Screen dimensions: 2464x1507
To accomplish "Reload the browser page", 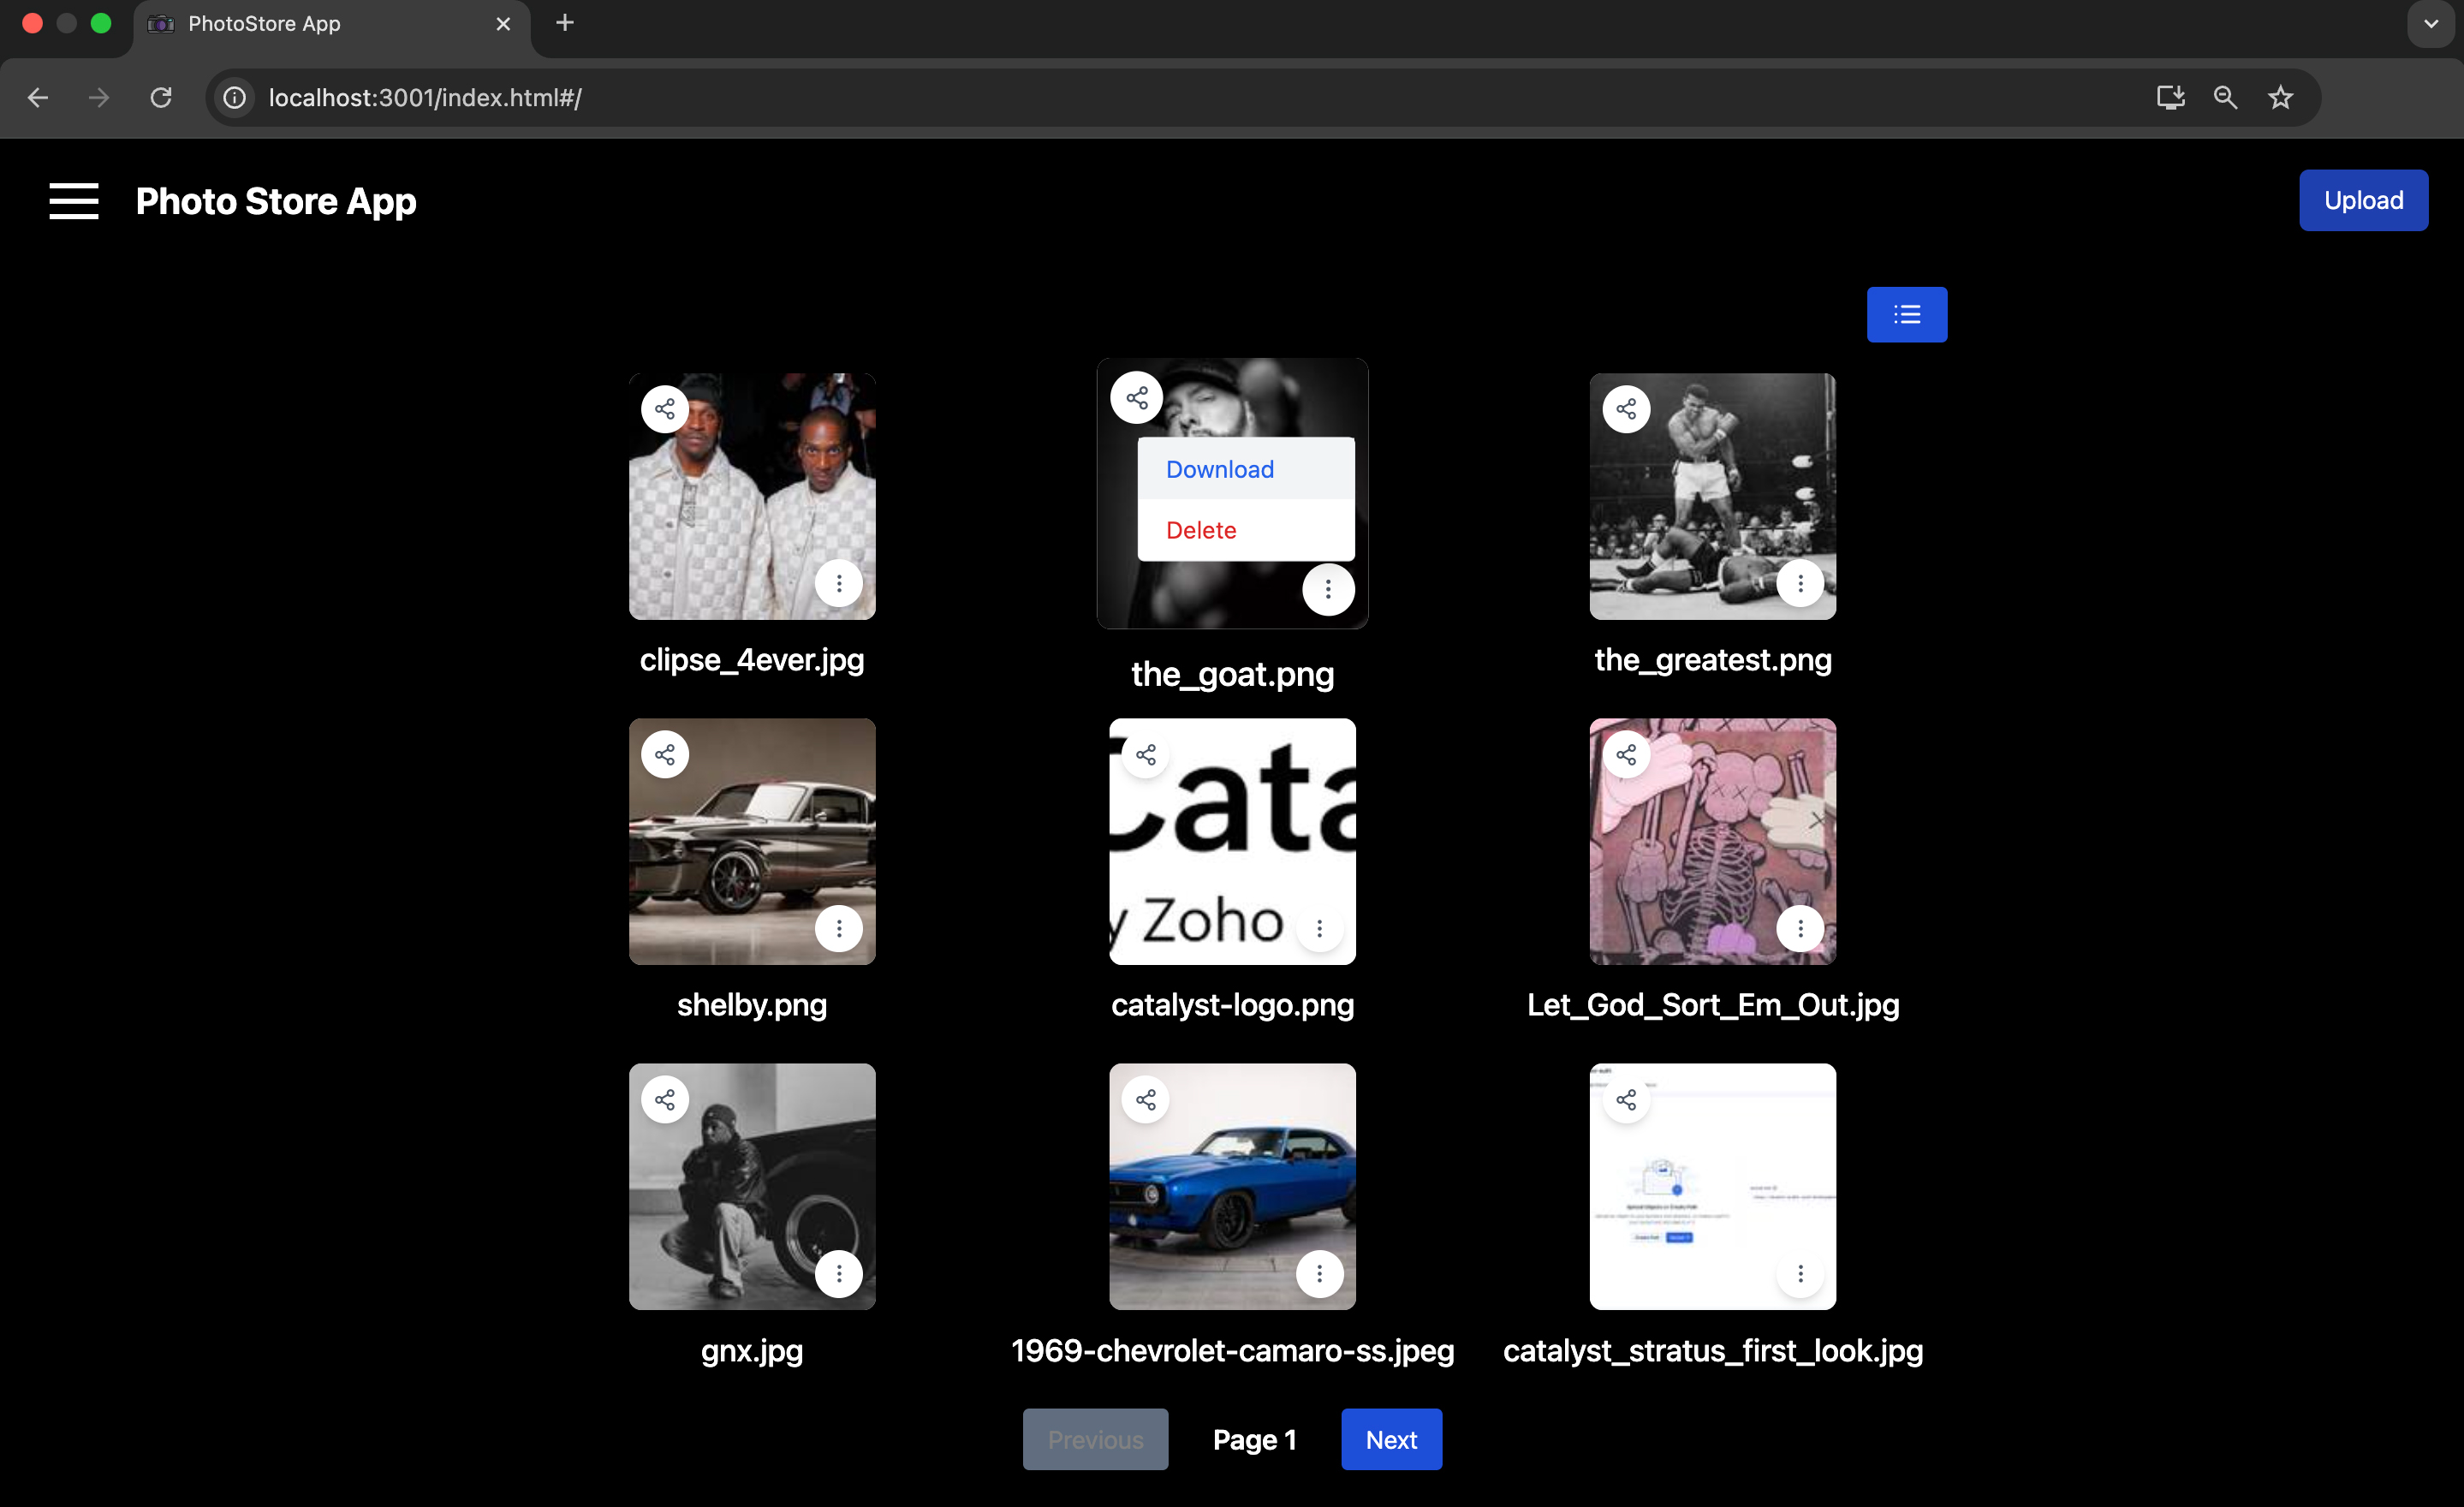I will (161, 97).
